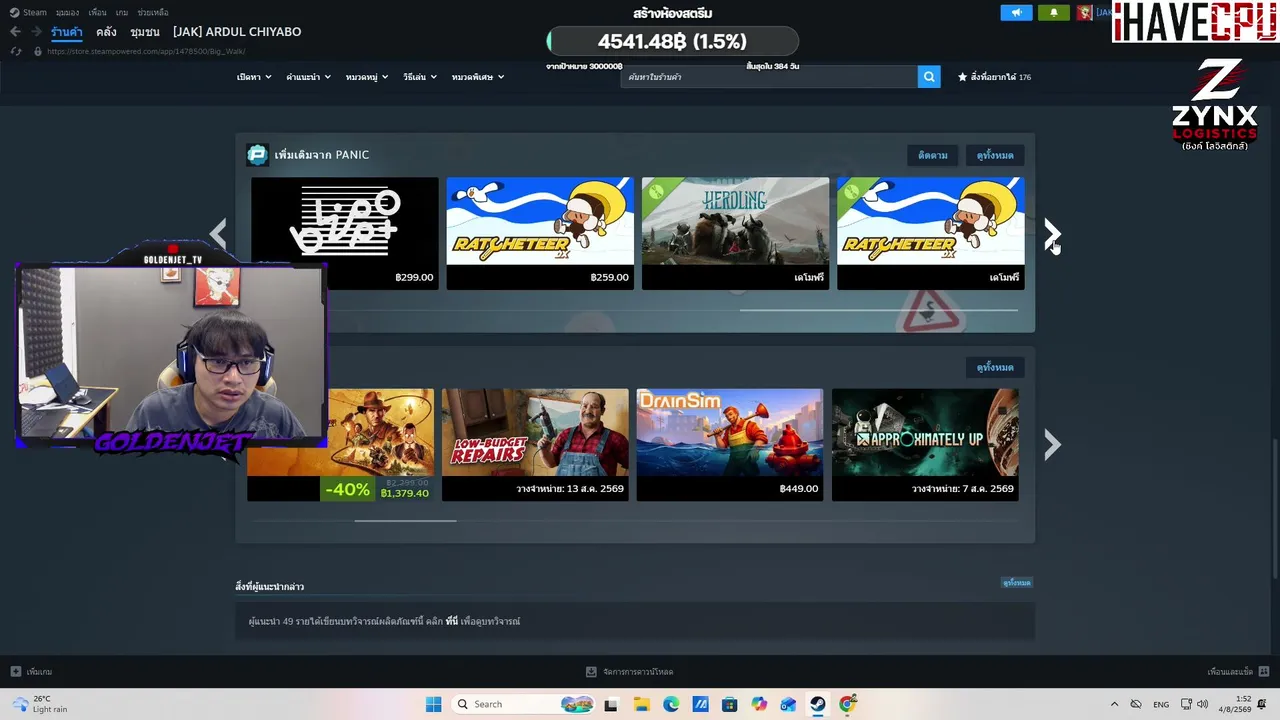Image resolution: width=1280 pixels, height=720 pixels.
Task: Click the ติดตาม (Follow) button for PANIC
Action: tap(933, 155)
